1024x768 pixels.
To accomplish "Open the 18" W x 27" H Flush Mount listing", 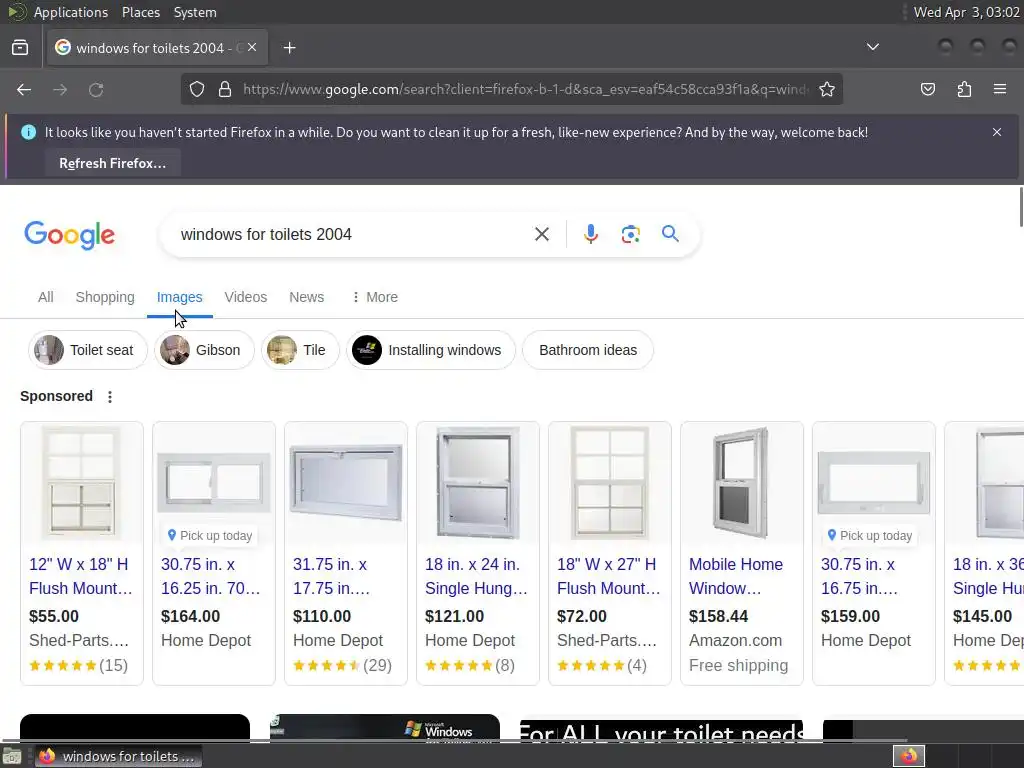I will tap(608, 576).
